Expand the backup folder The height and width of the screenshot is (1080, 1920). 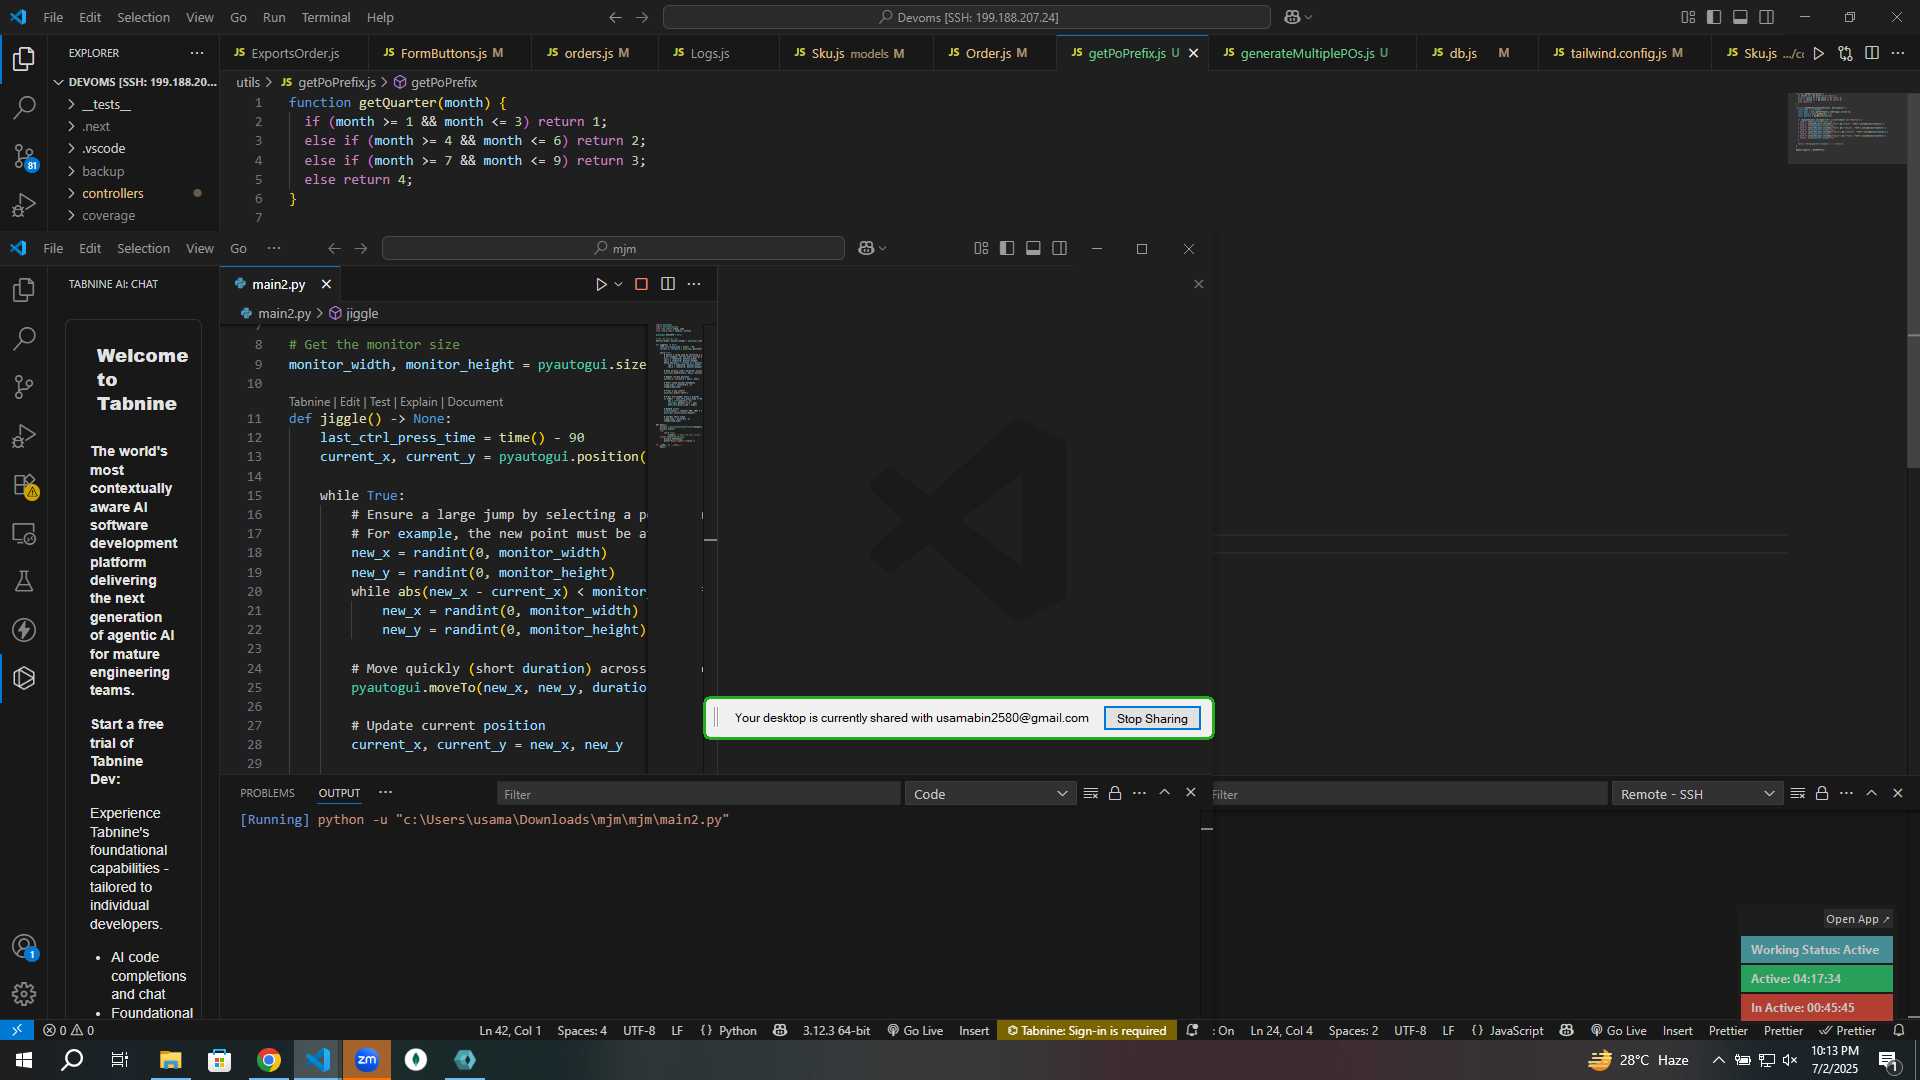pos(103,171)
